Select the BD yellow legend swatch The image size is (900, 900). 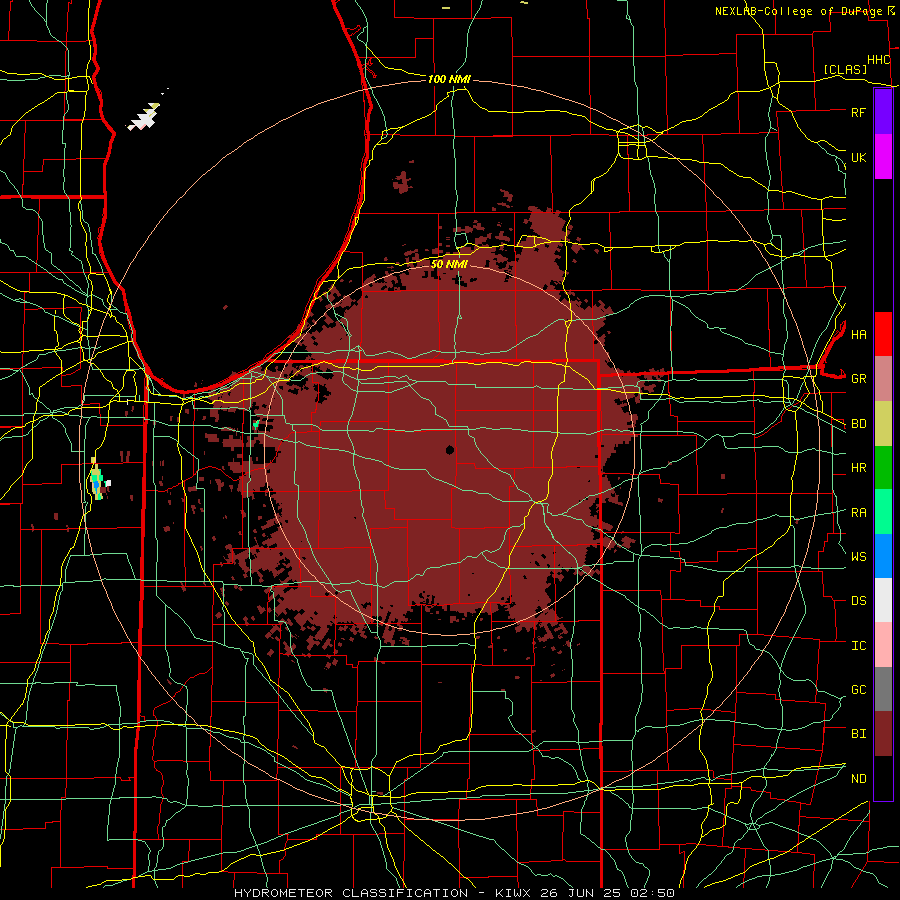coord(883,424)
